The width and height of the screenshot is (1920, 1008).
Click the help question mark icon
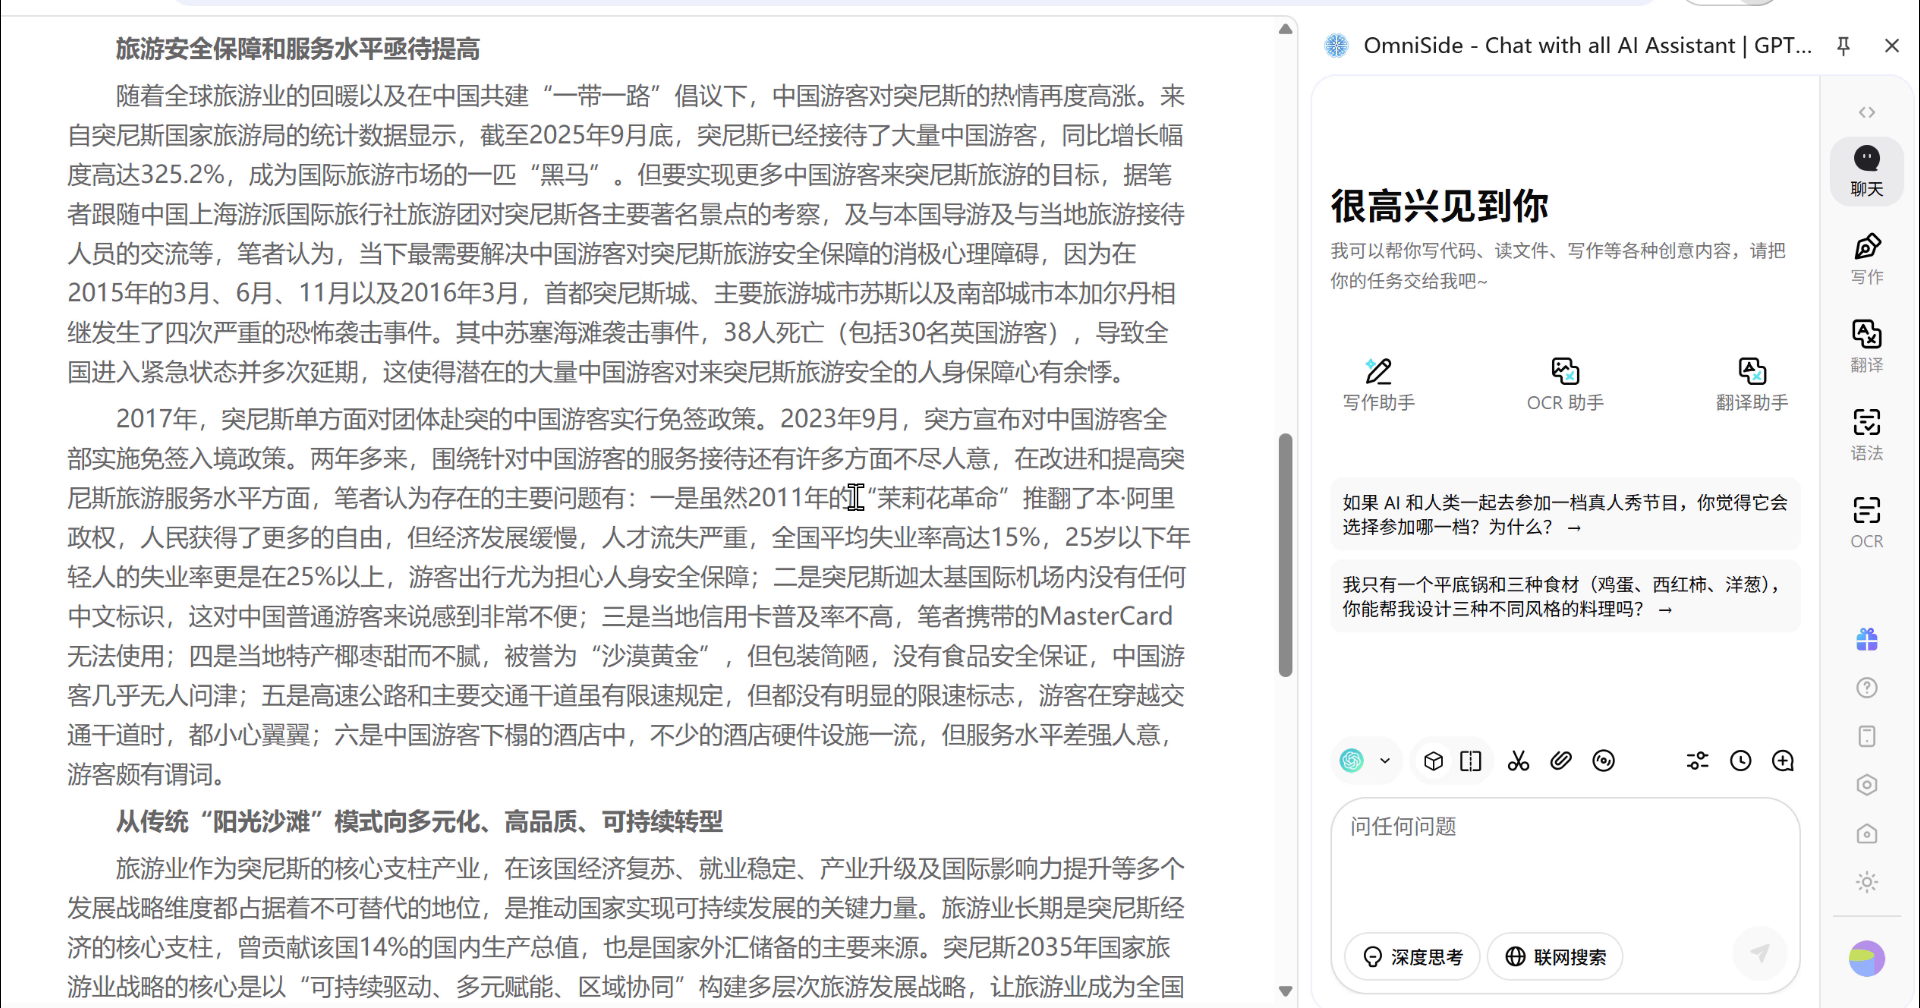pos(1866,688)
